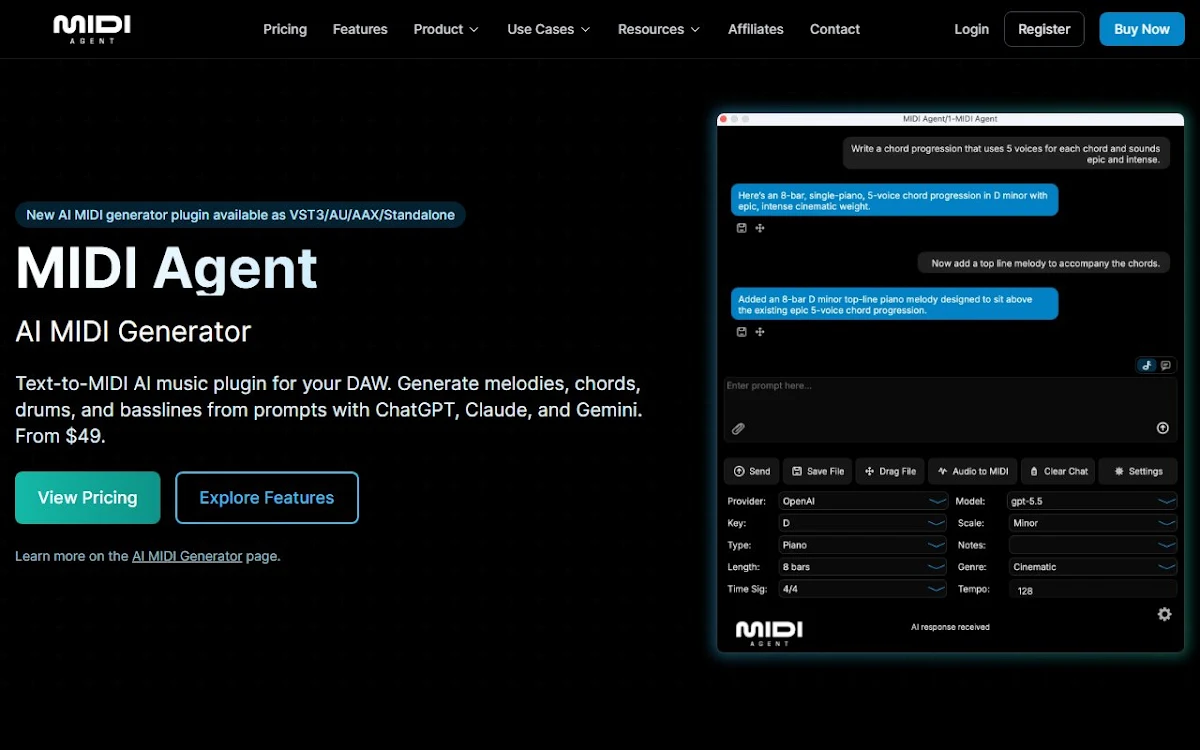Image resolution: width=1200 pixels, height=750 pixels.
Task: Click the Save File button
Action: (x=818, y=471)
